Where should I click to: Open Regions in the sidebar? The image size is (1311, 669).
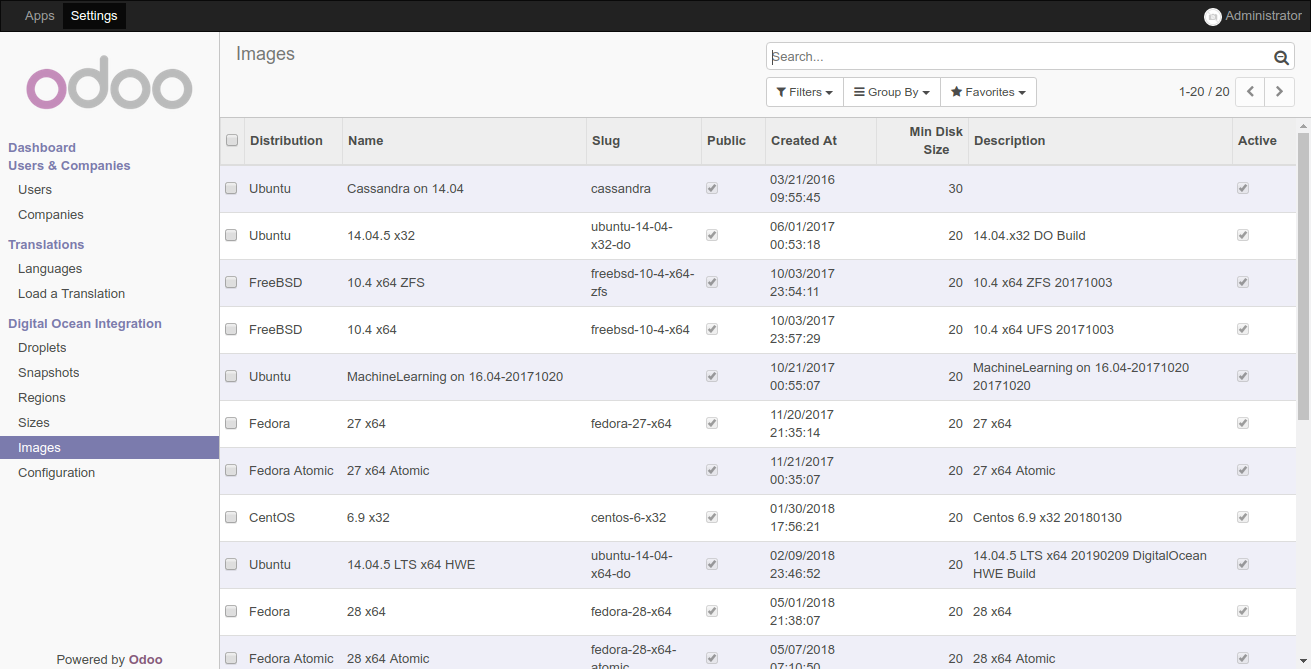42,397
